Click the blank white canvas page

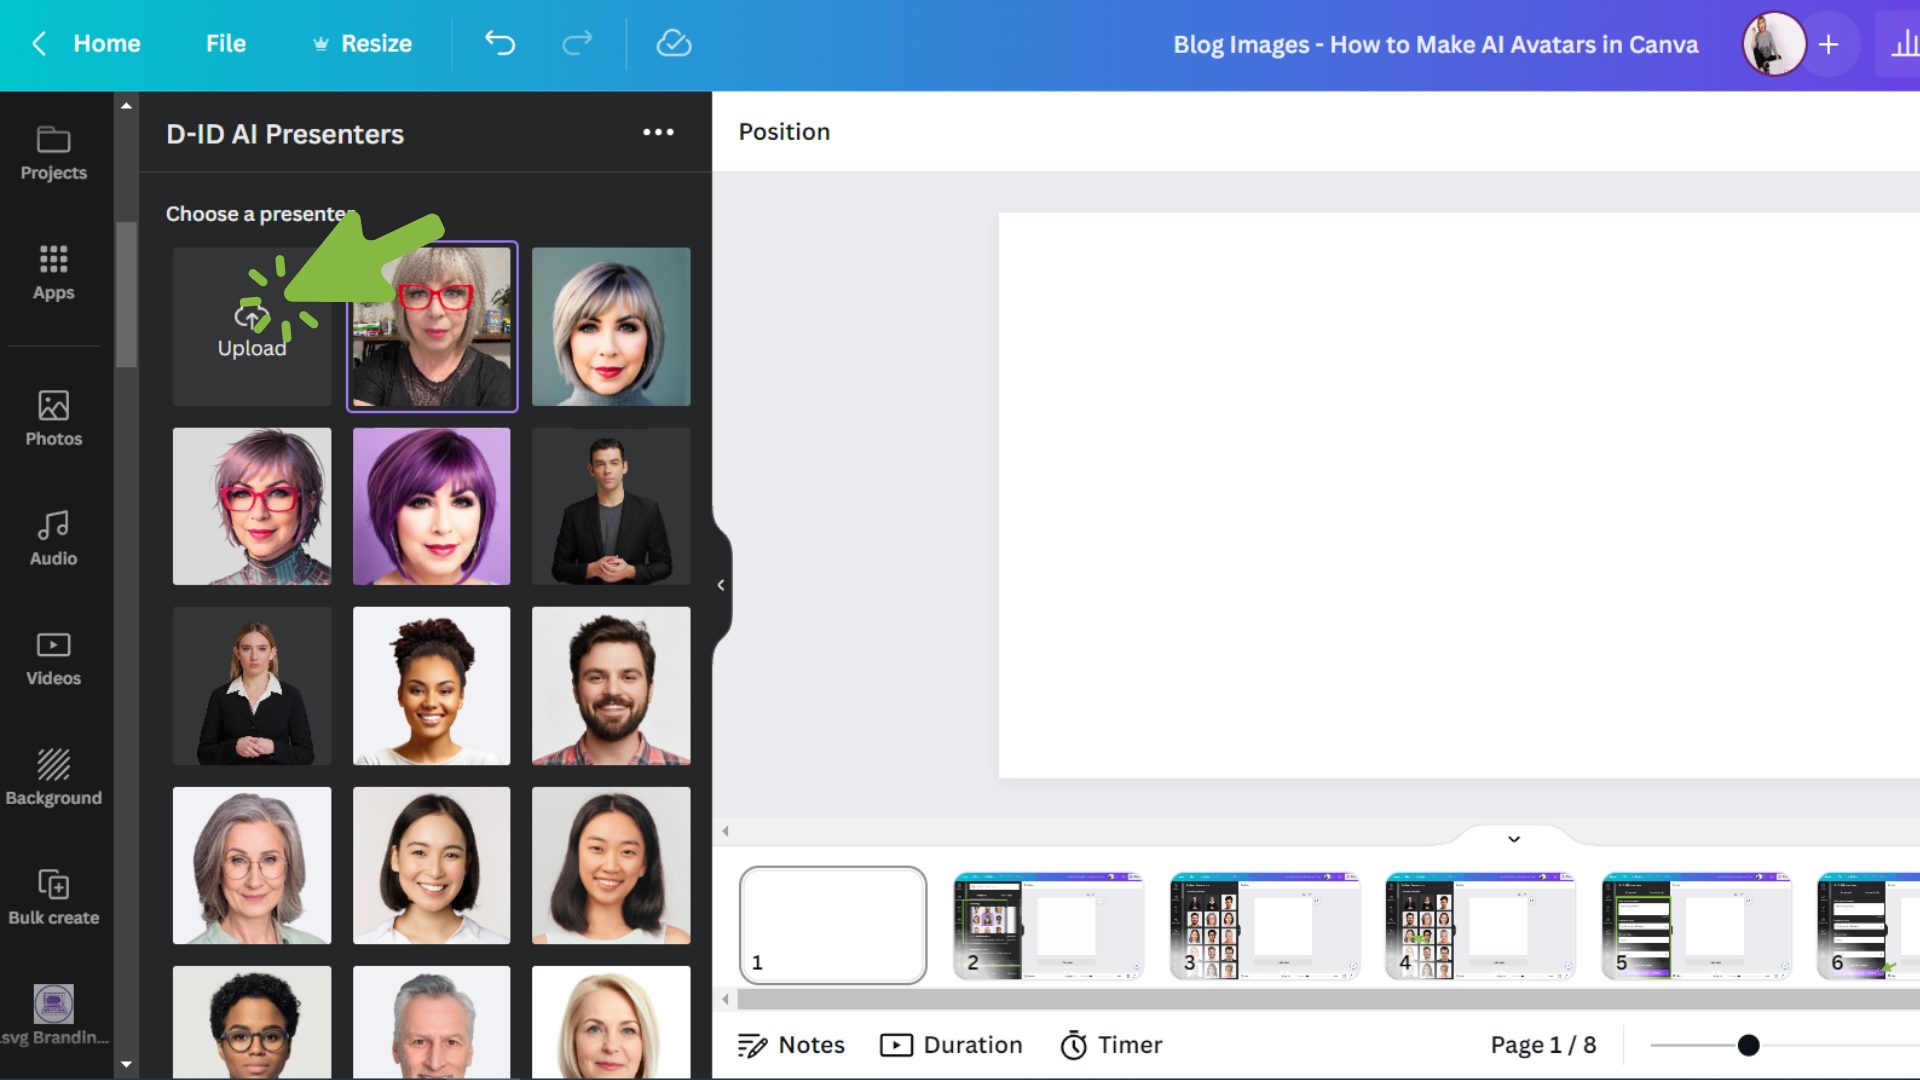pyautogui.click(x=1459, y=495)
